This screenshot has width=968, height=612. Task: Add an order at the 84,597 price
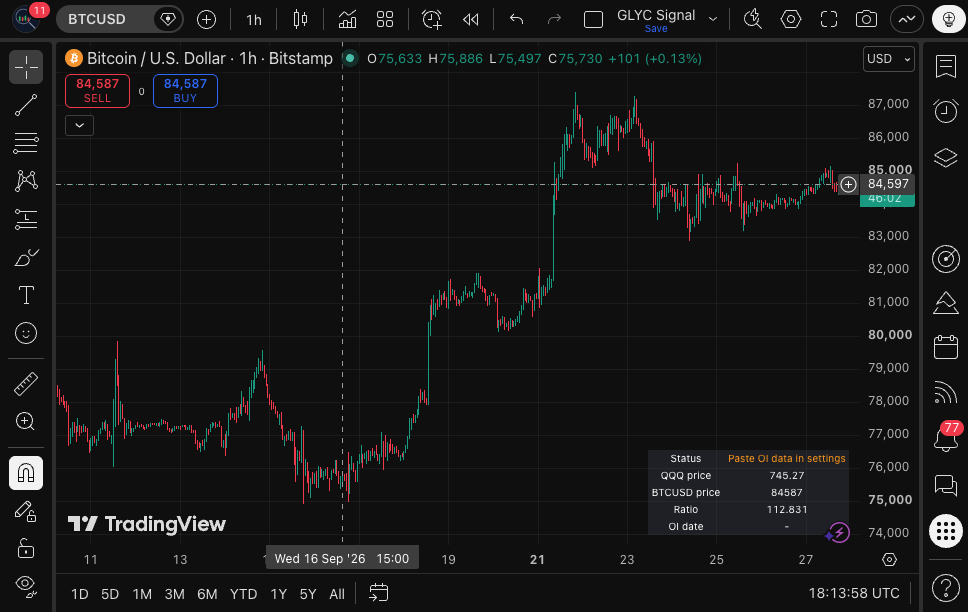pyautogui.click(x=848, y=184)
